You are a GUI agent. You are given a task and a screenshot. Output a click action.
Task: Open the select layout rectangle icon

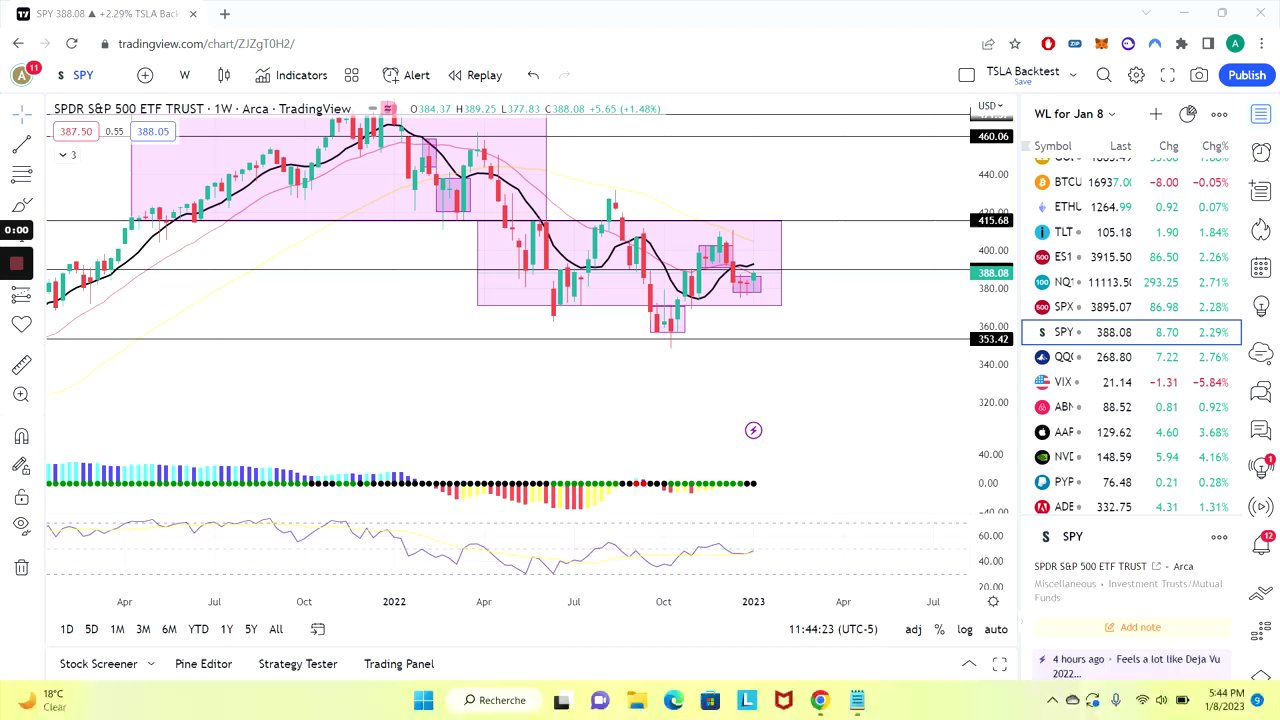click(x=966, y=75)
